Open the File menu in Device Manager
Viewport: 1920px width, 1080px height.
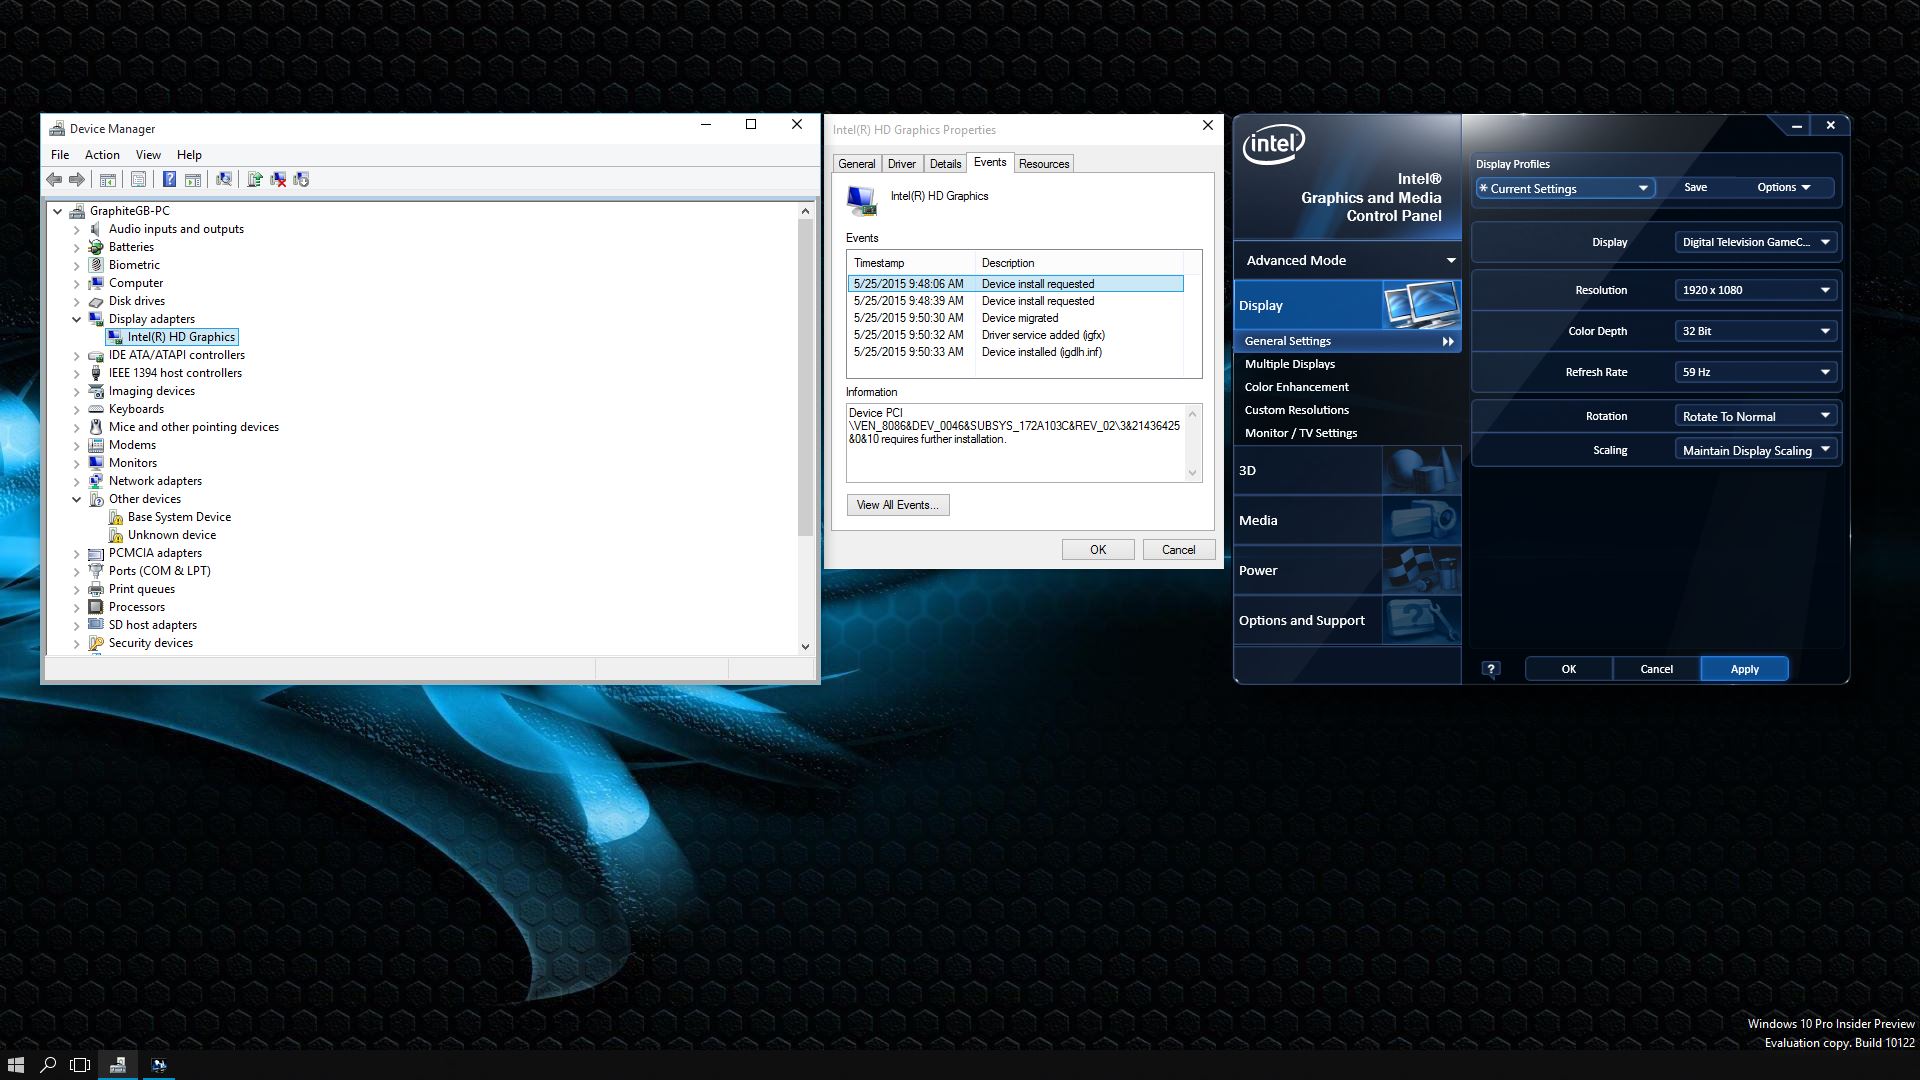pos(60,155)
